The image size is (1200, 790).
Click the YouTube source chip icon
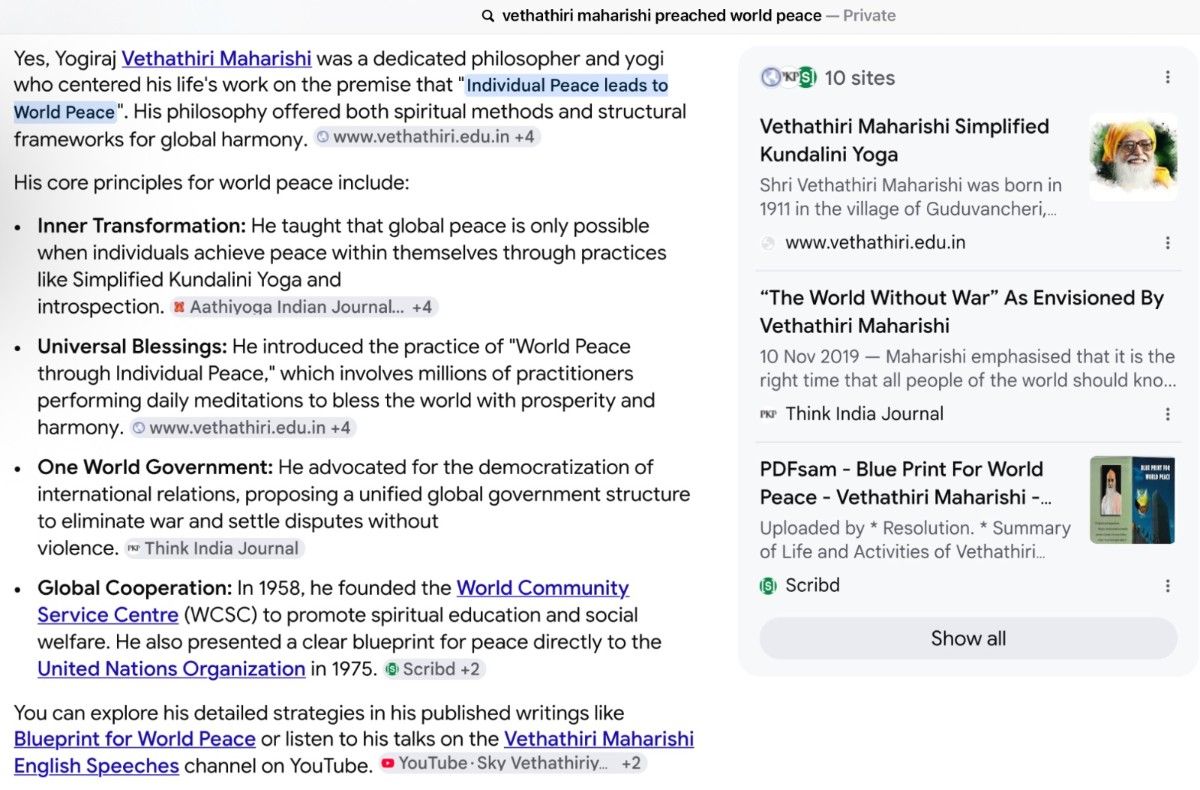click(388, 763)
